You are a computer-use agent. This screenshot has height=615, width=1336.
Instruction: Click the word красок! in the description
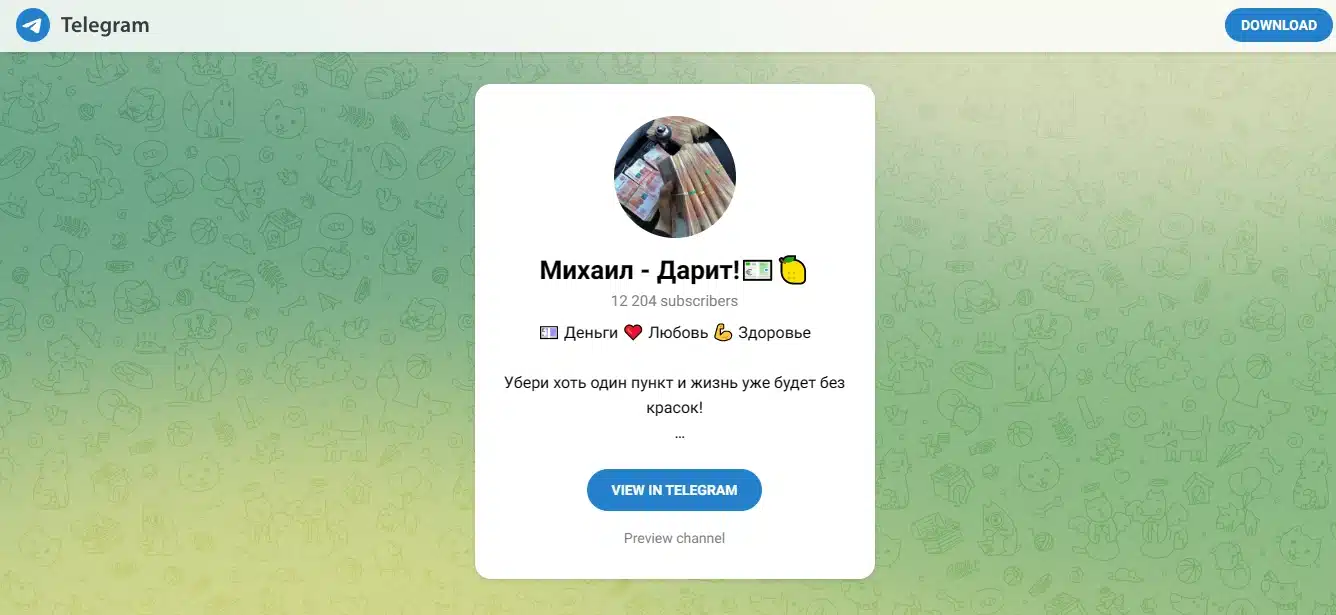coord(675,408)
